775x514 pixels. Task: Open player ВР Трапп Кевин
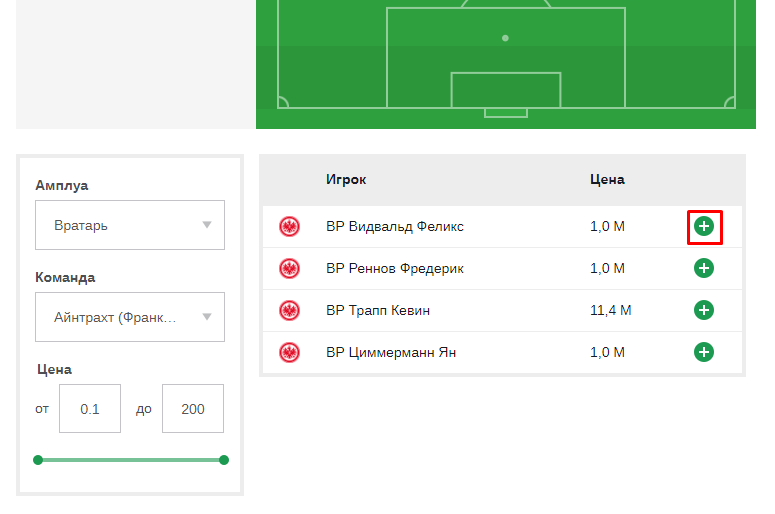378,310
